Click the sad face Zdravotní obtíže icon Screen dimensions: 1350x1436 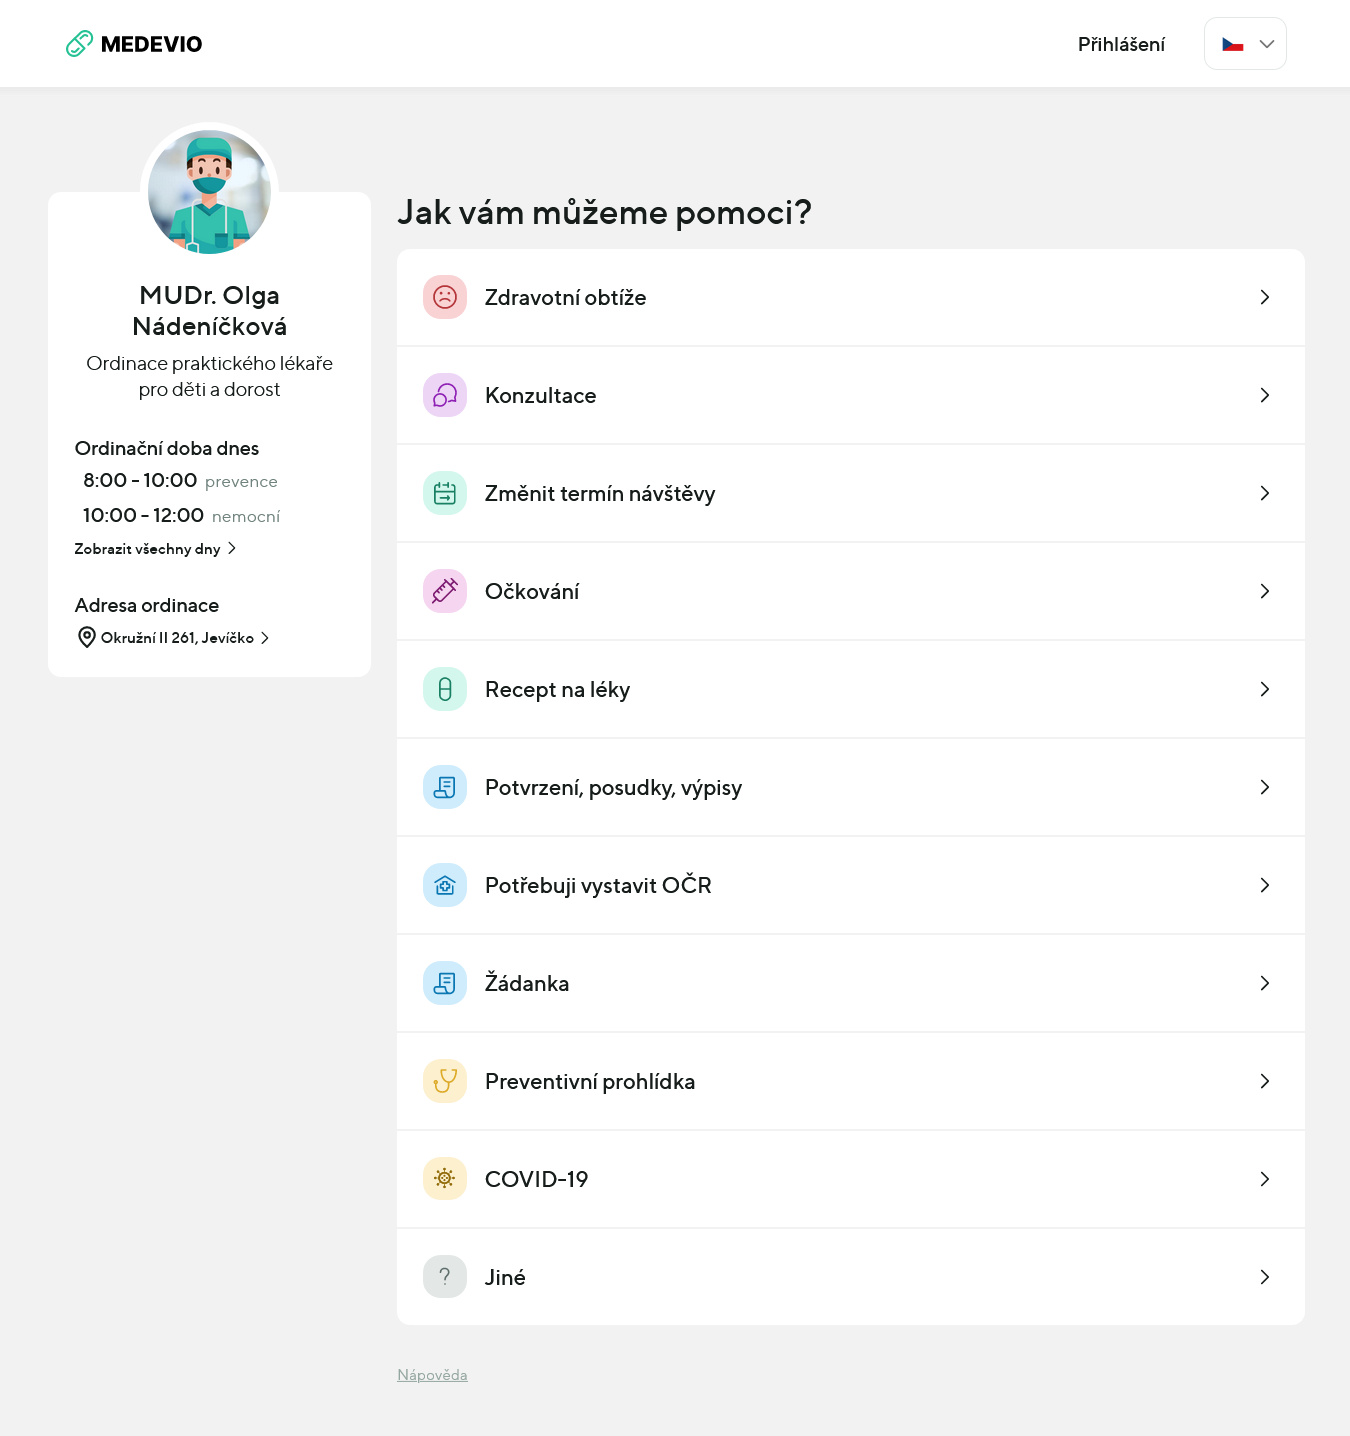pos(445,297)
